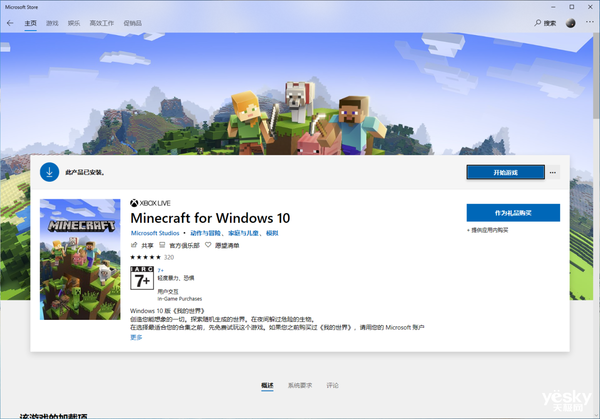600x419 pixels.
Task: Click the blue download status icon
Action: tap(49, 172)
